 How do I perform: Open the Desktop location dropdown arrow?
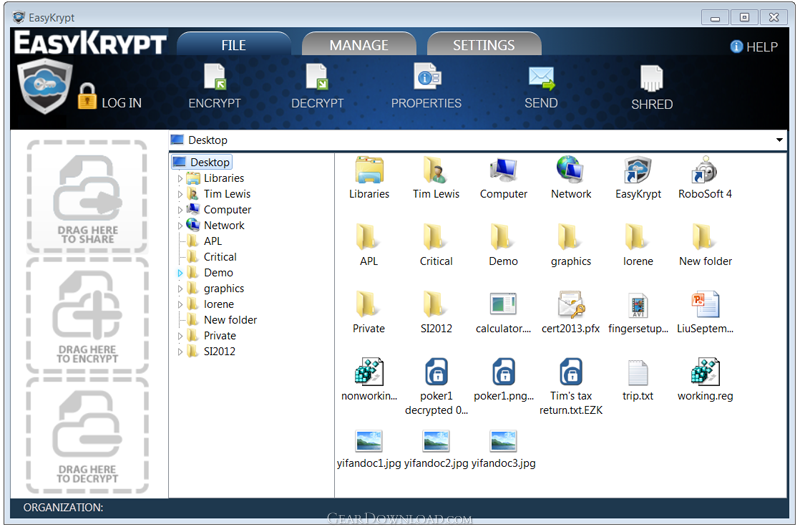pos(779,140)
